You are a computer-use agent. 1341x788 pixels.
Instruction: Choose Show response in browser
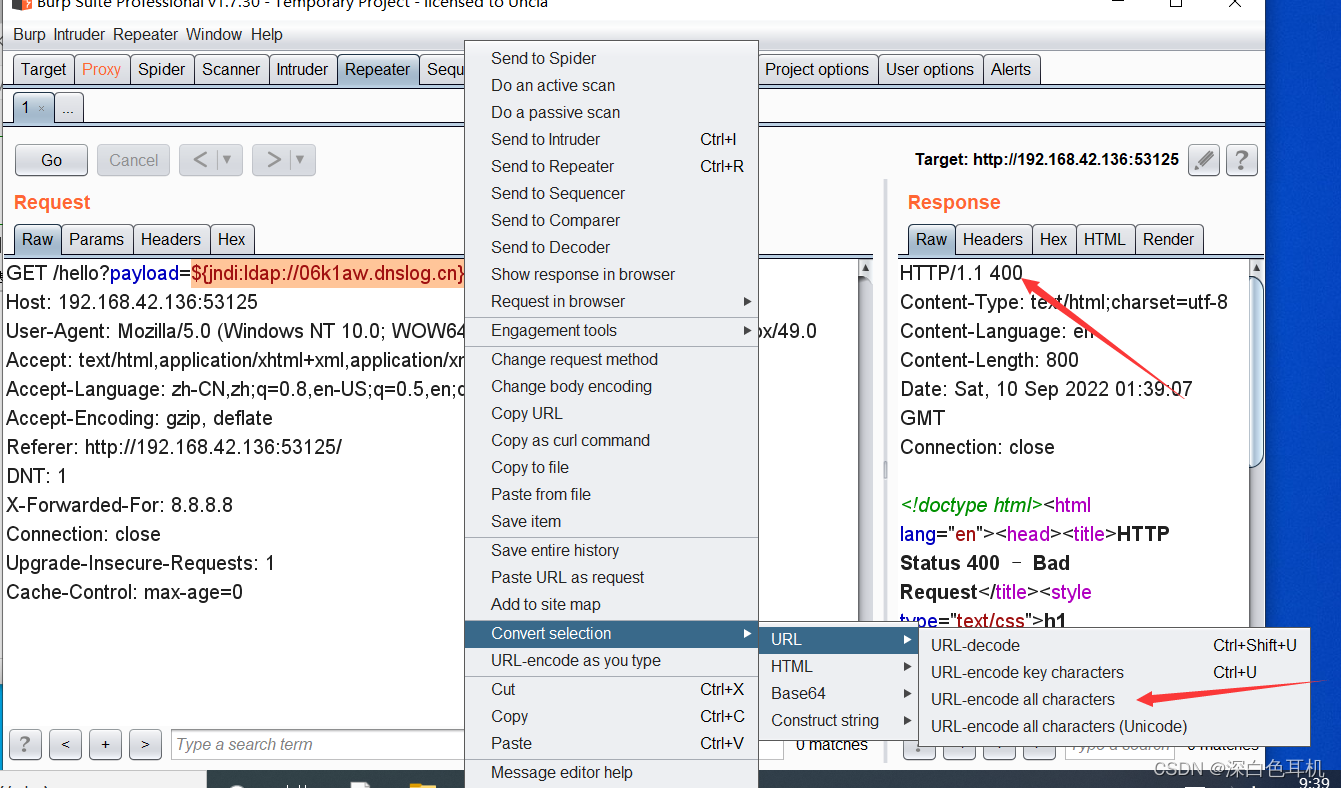click(612, 274)
